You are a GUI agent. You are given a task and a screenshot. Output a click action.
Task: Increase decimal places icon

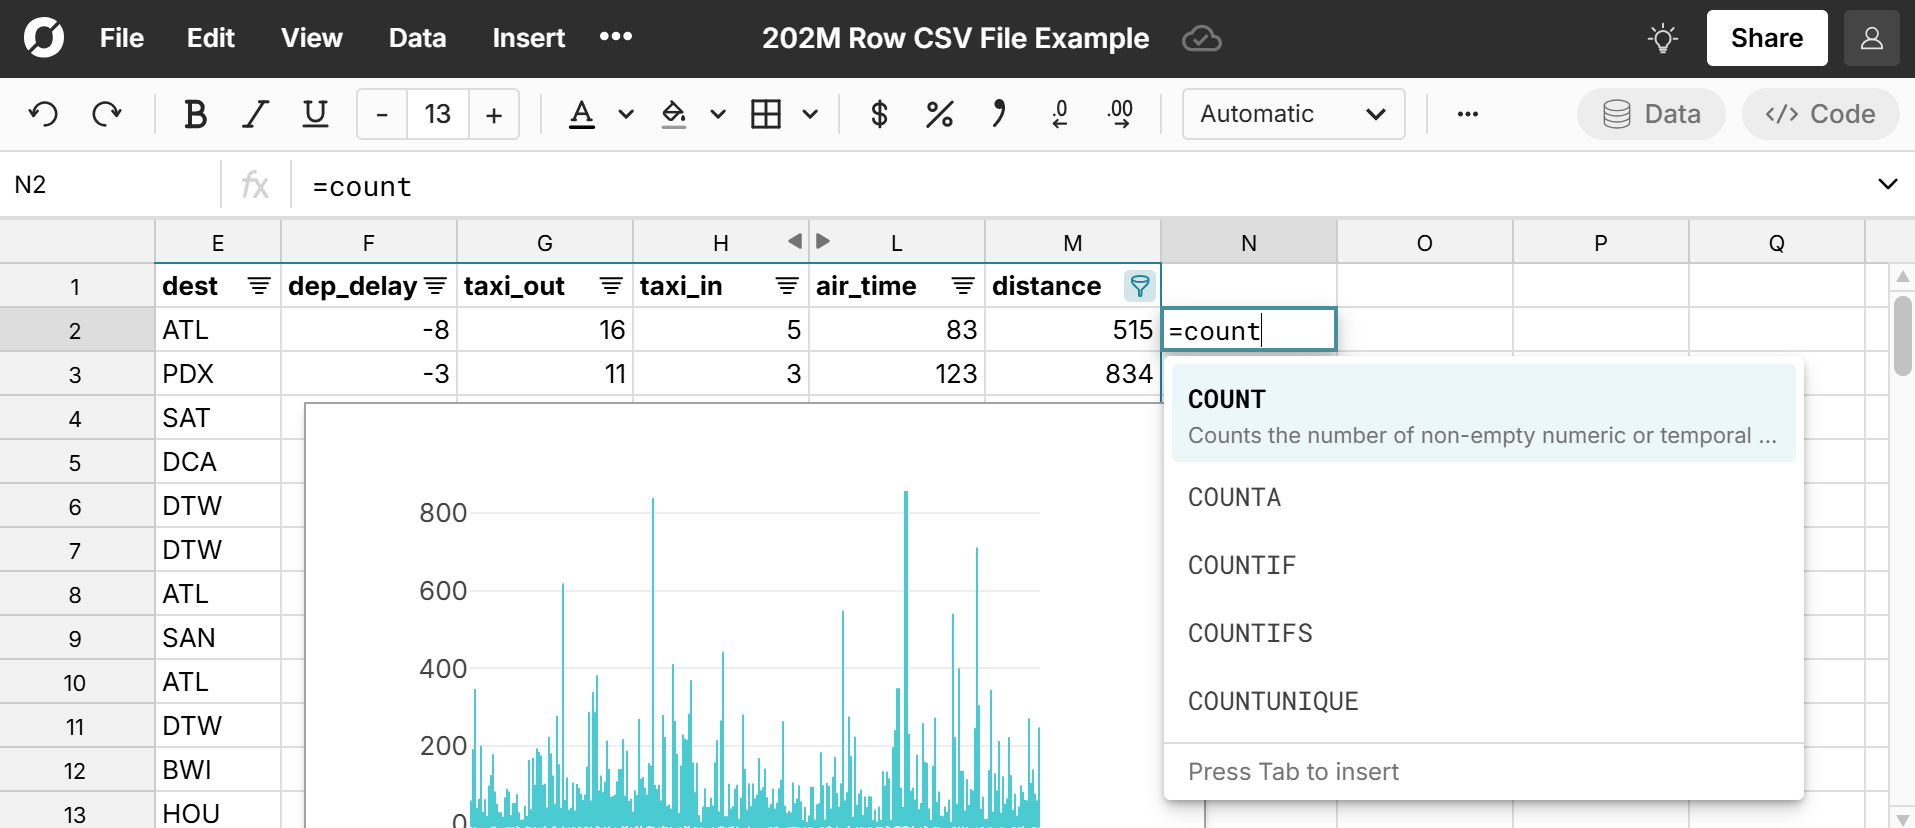[x=1121, y=114]
